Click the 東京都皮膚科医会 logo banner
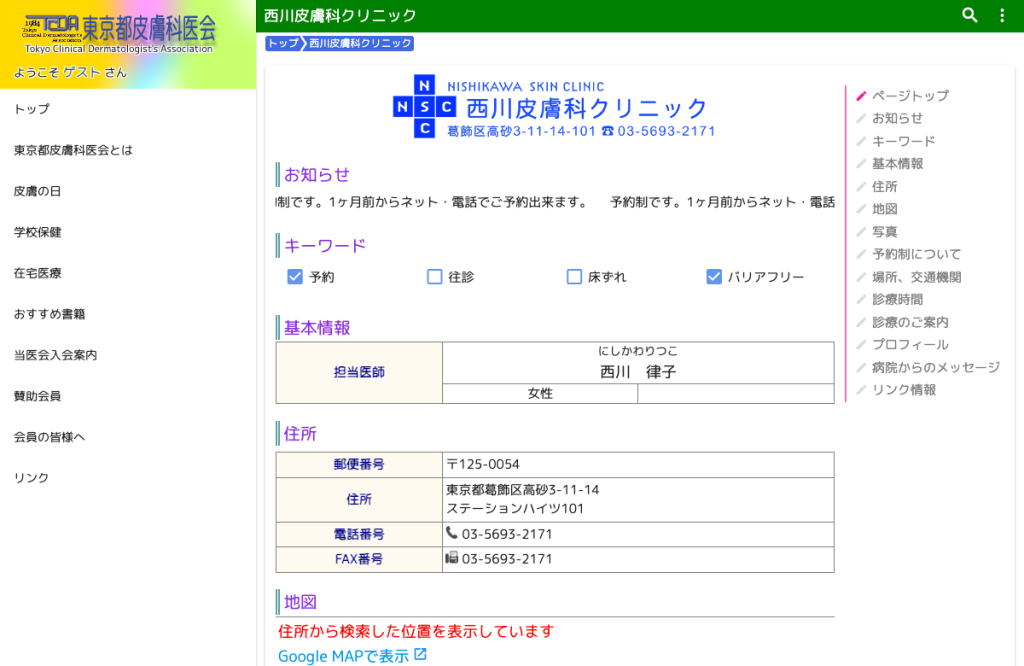 coord(120,34)
